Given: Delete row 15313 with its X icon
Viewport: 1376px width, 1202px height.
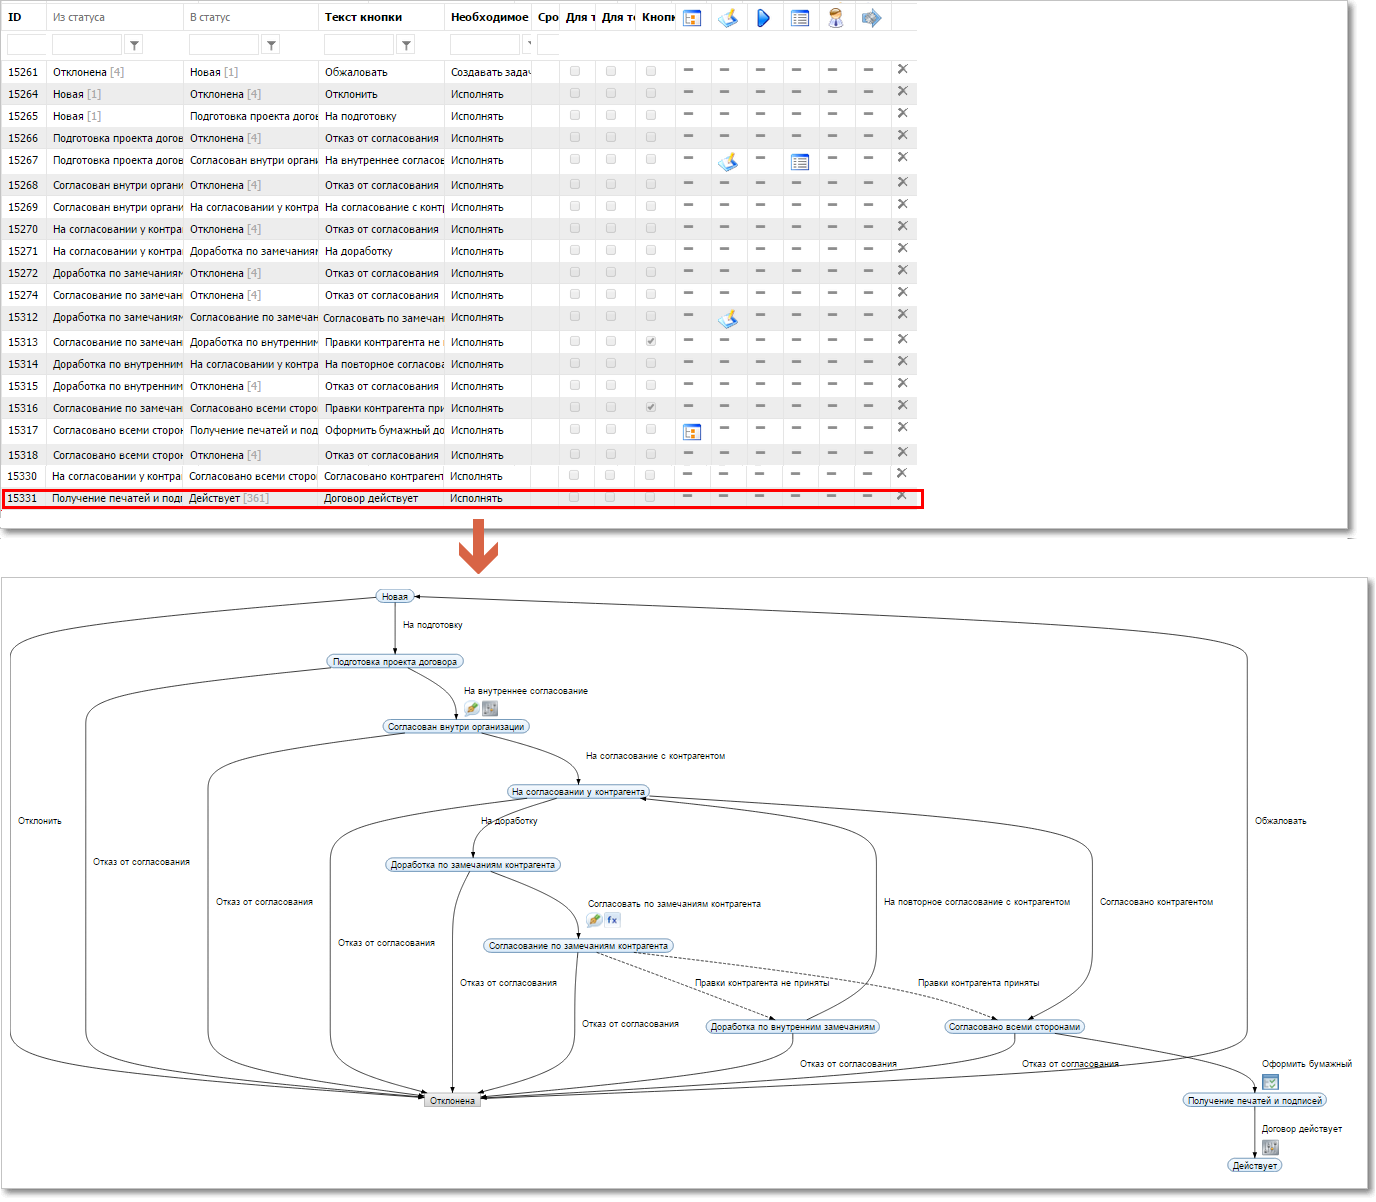Looking at the screenshot, I should click(x=902, y=339).
